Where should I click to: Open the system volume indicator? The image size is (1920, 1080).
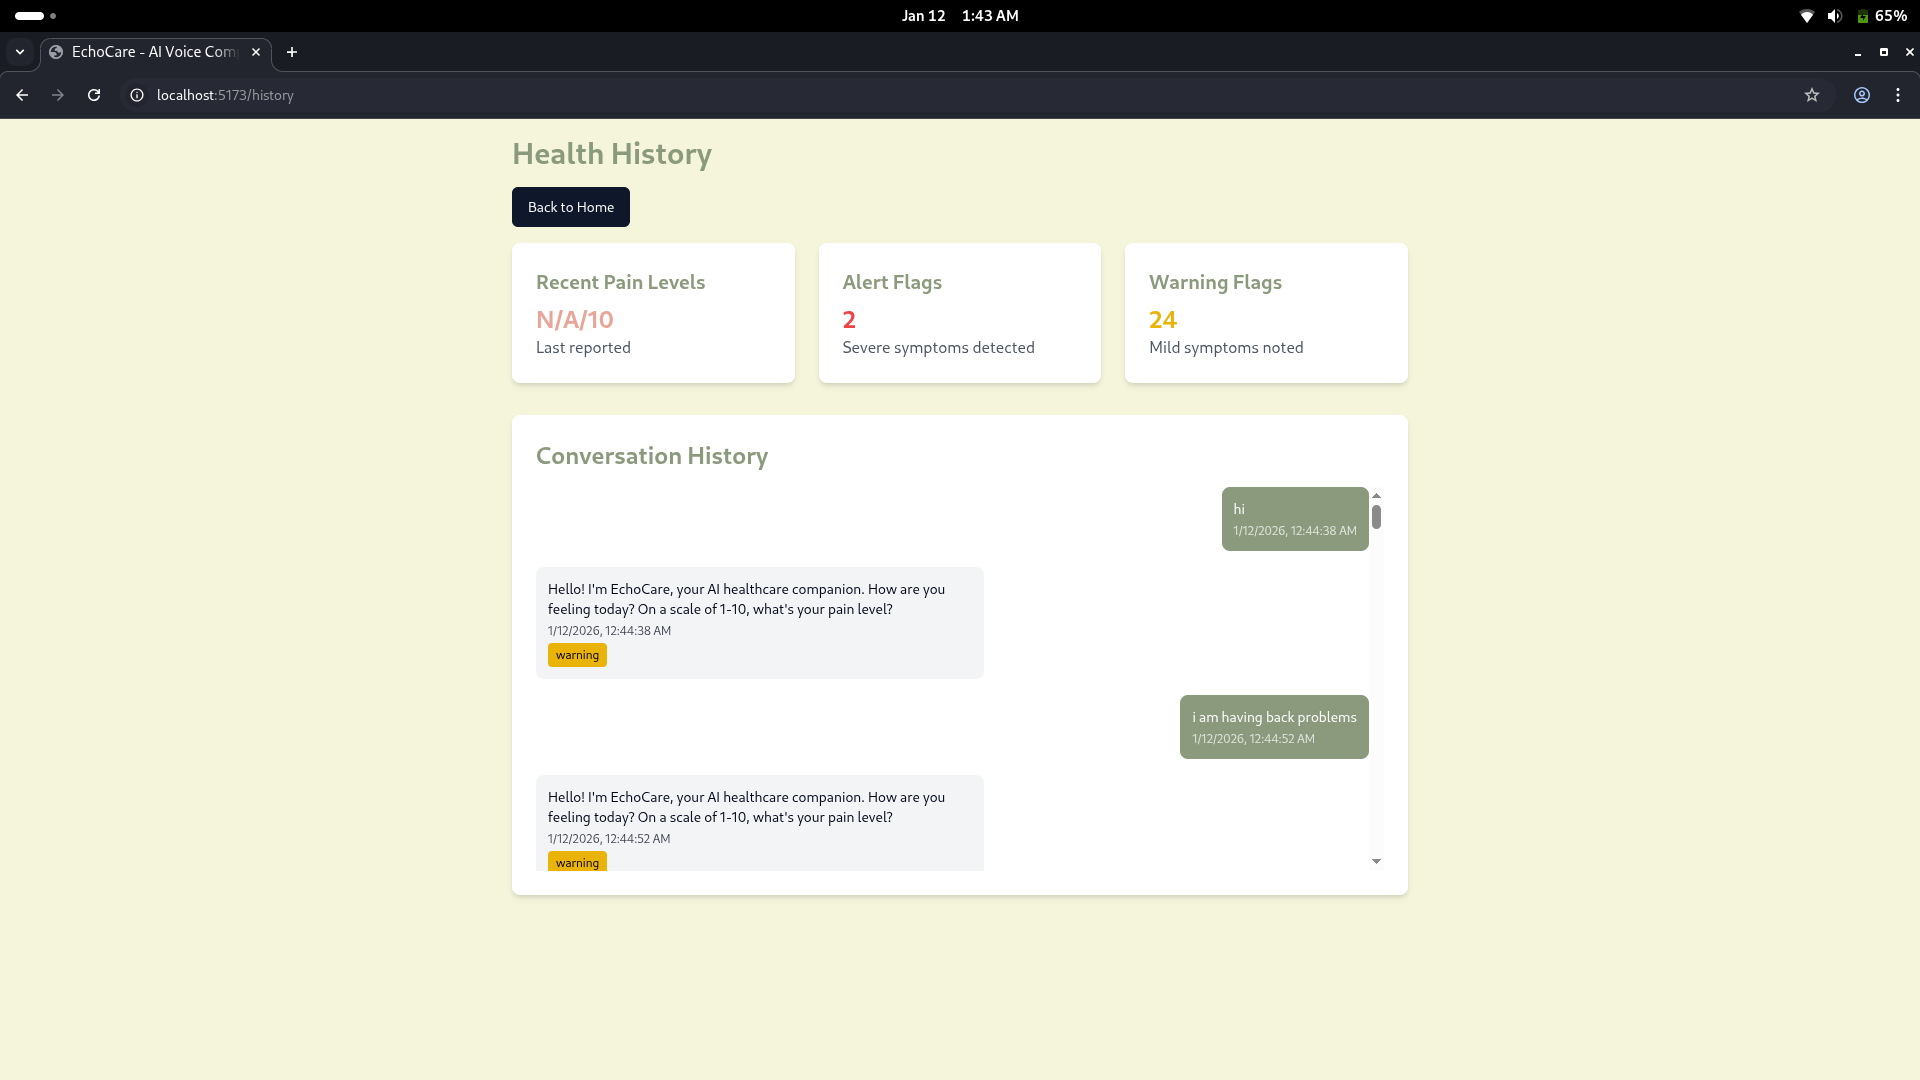[1834, 16]
